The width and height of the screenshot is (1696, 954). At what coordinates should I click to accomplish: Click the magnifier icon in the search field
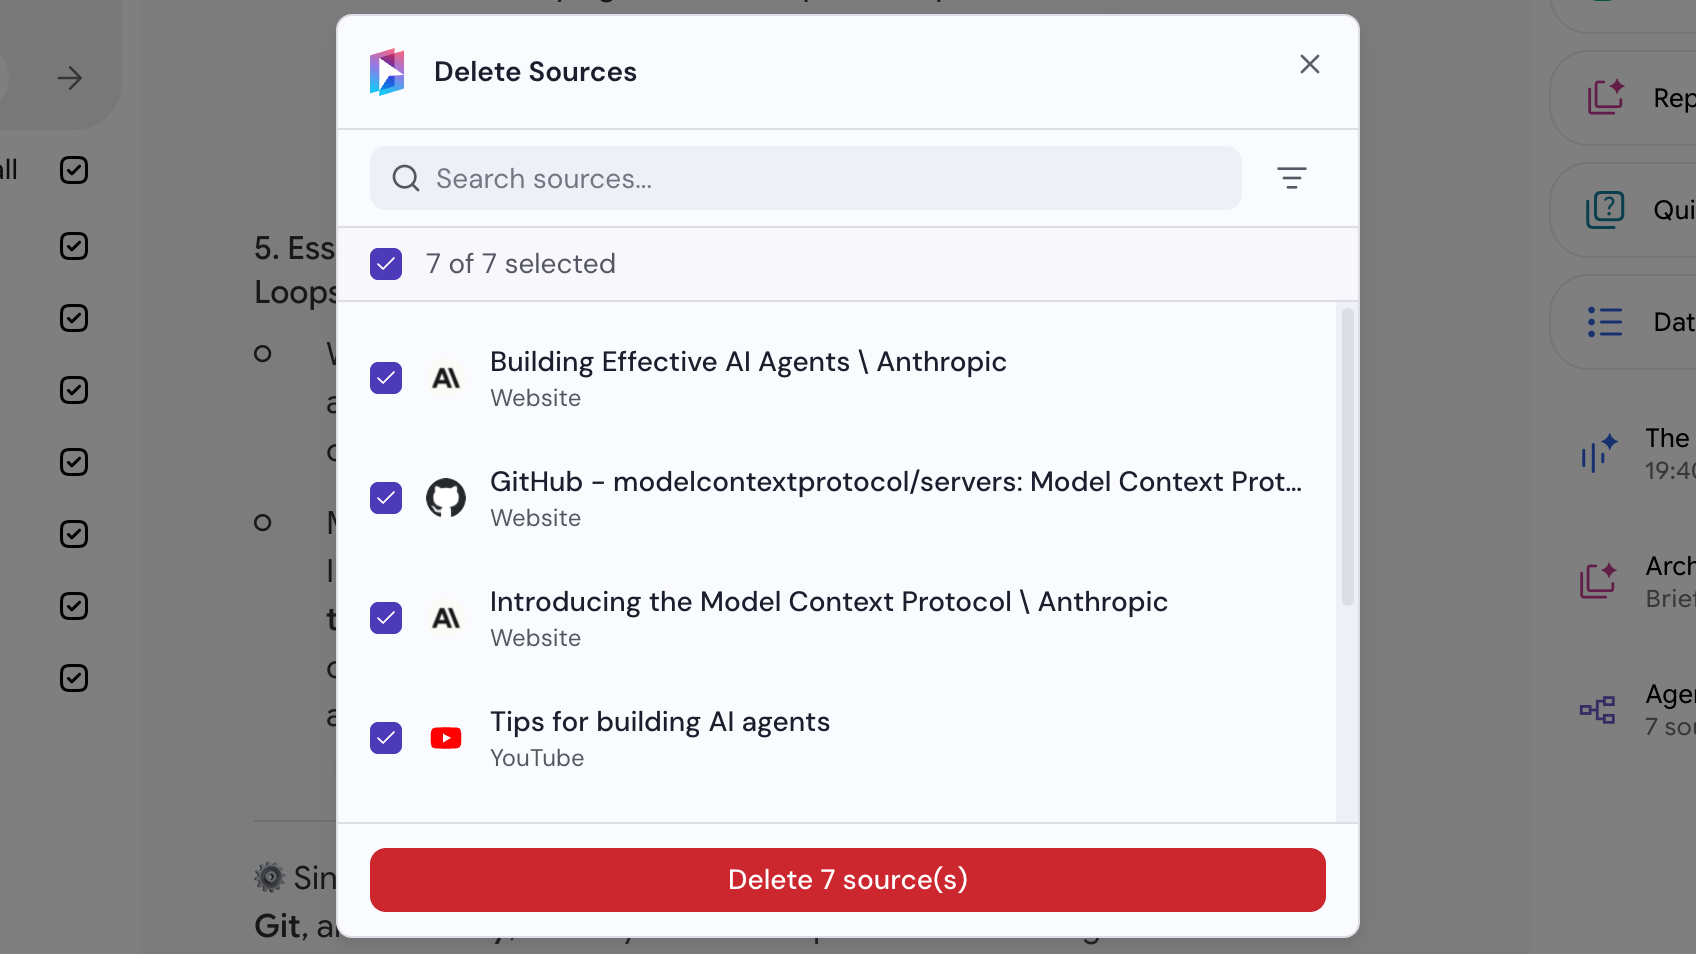pyautogui.click(x=406, y=178)
